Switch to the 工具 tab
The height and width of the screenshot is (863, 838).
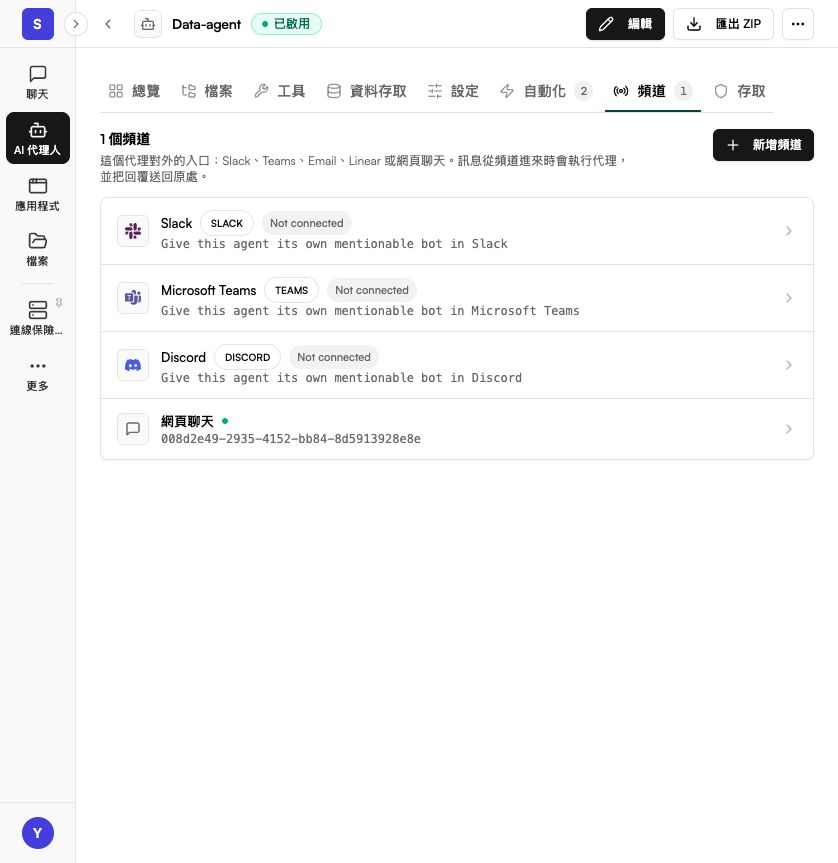click(280, 91)
